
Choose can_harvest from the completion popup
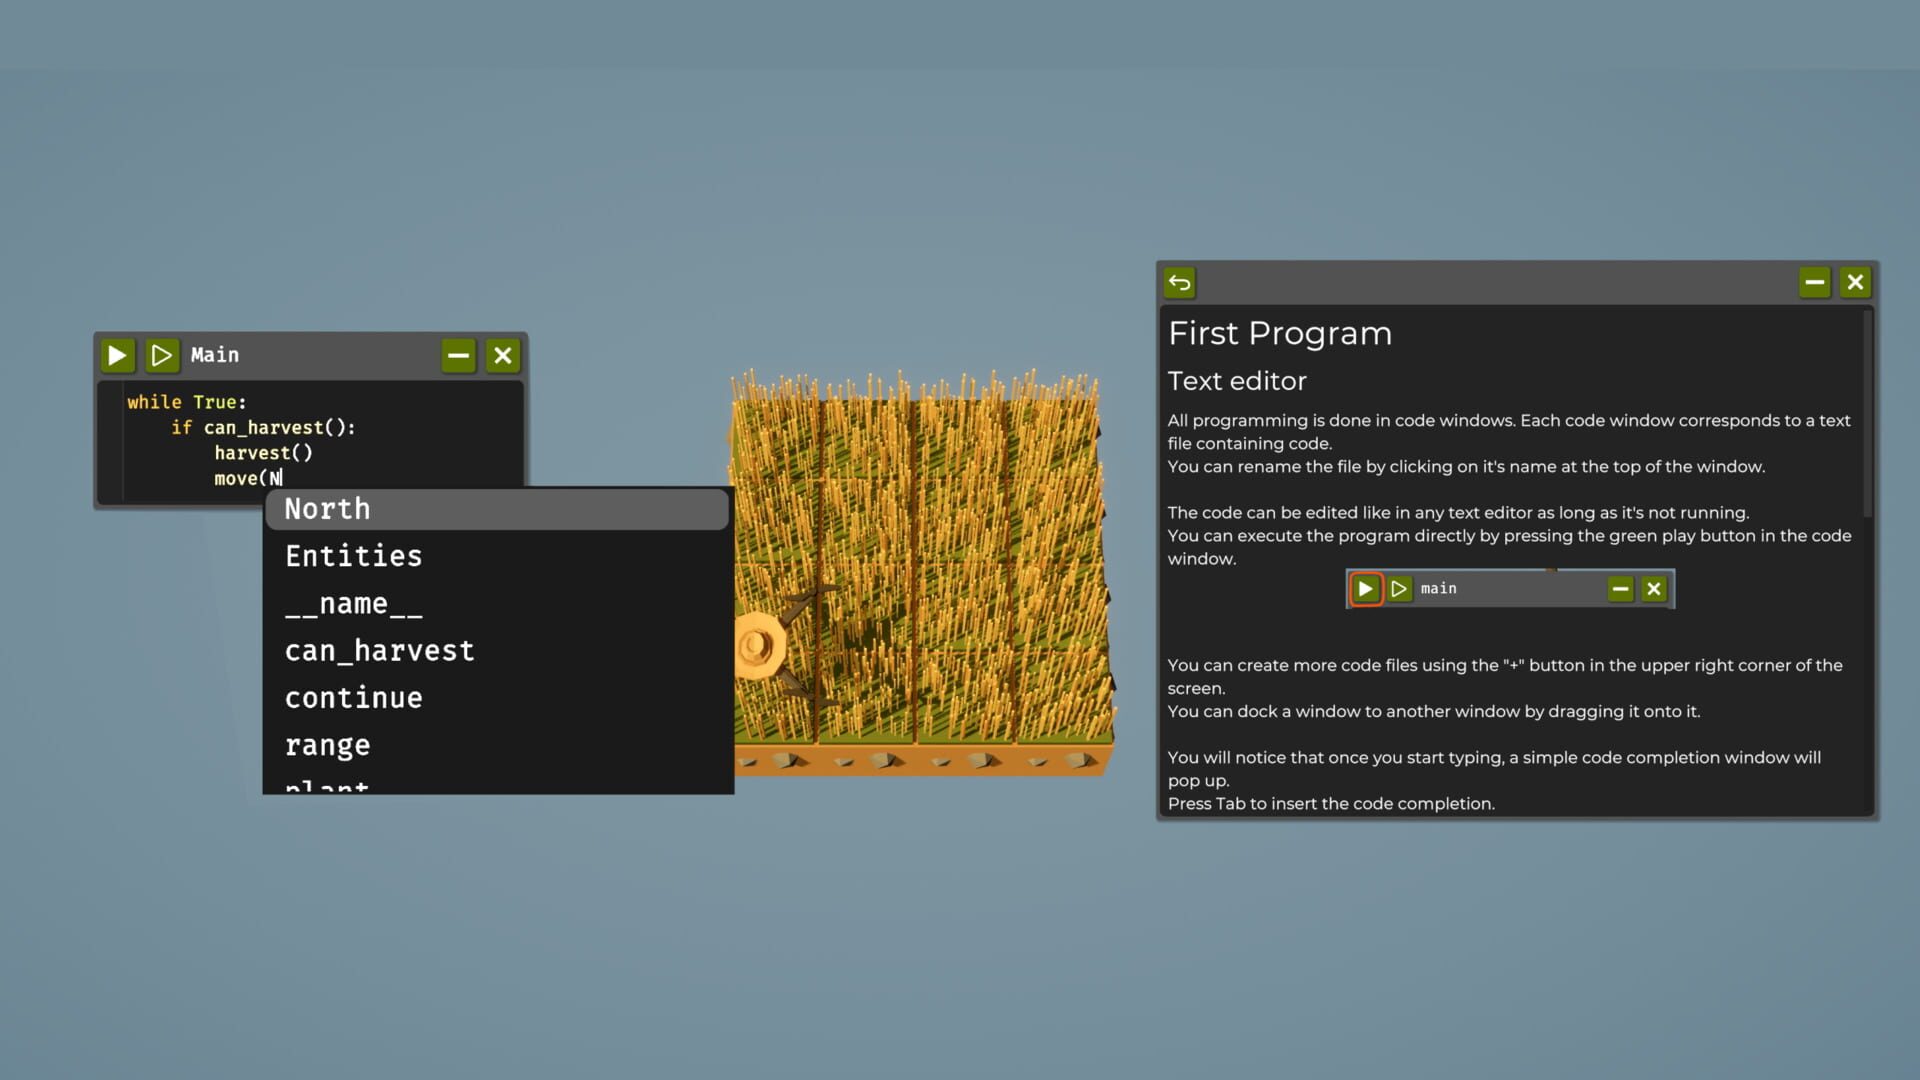pos(380,650)
